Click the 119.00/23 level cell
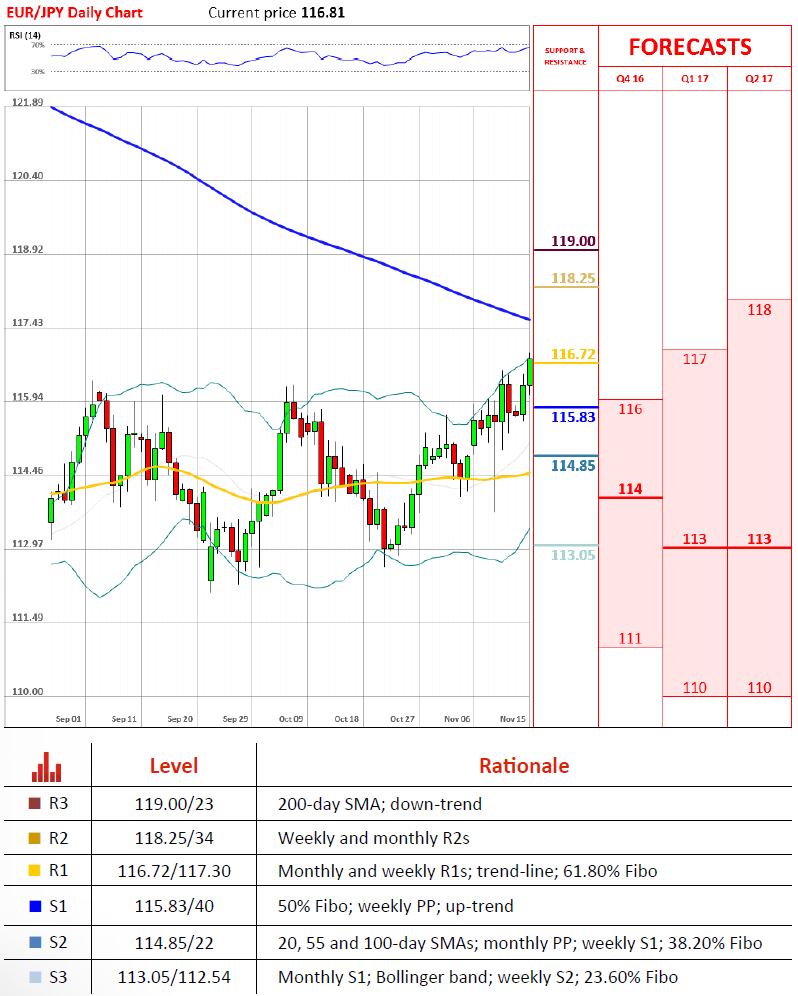Screen dimensions: 798x996 (174, 804)
